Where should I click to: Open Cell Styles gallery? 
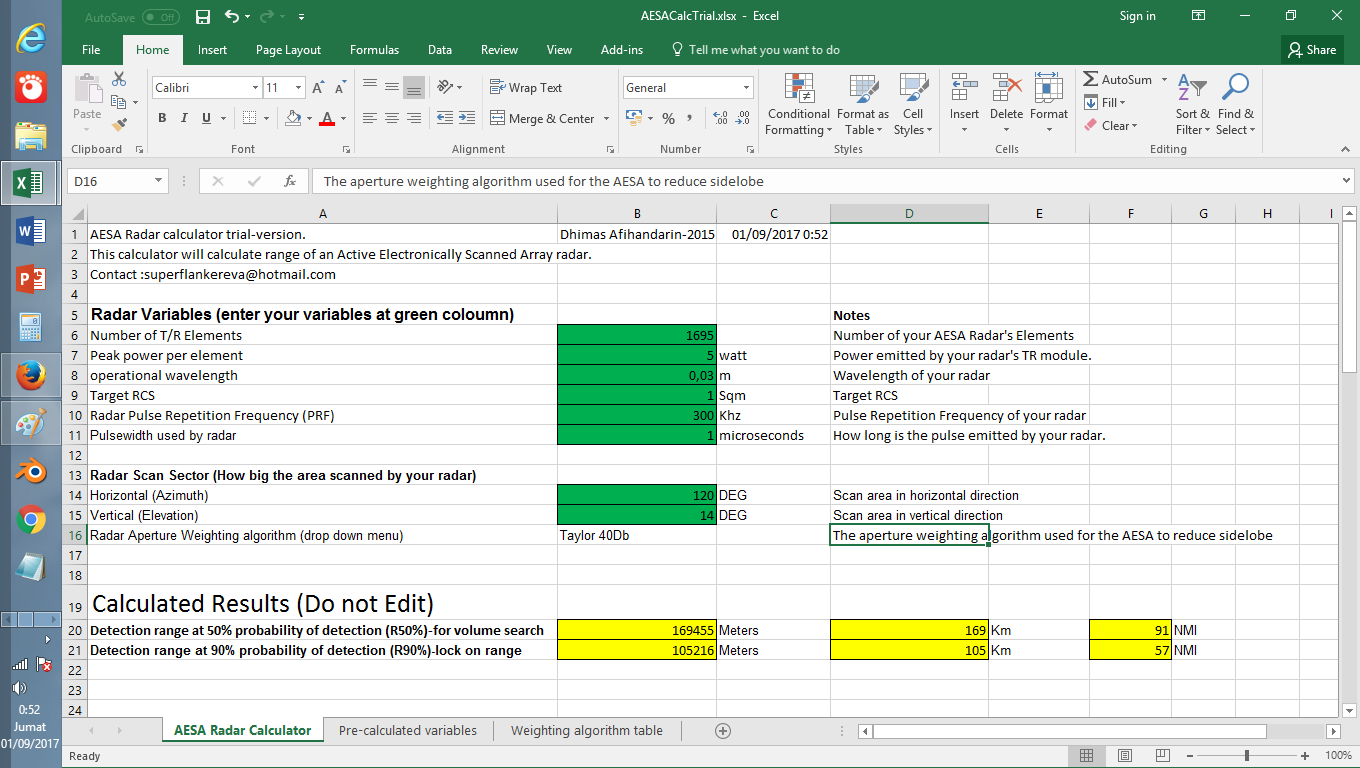click(913, 104)
